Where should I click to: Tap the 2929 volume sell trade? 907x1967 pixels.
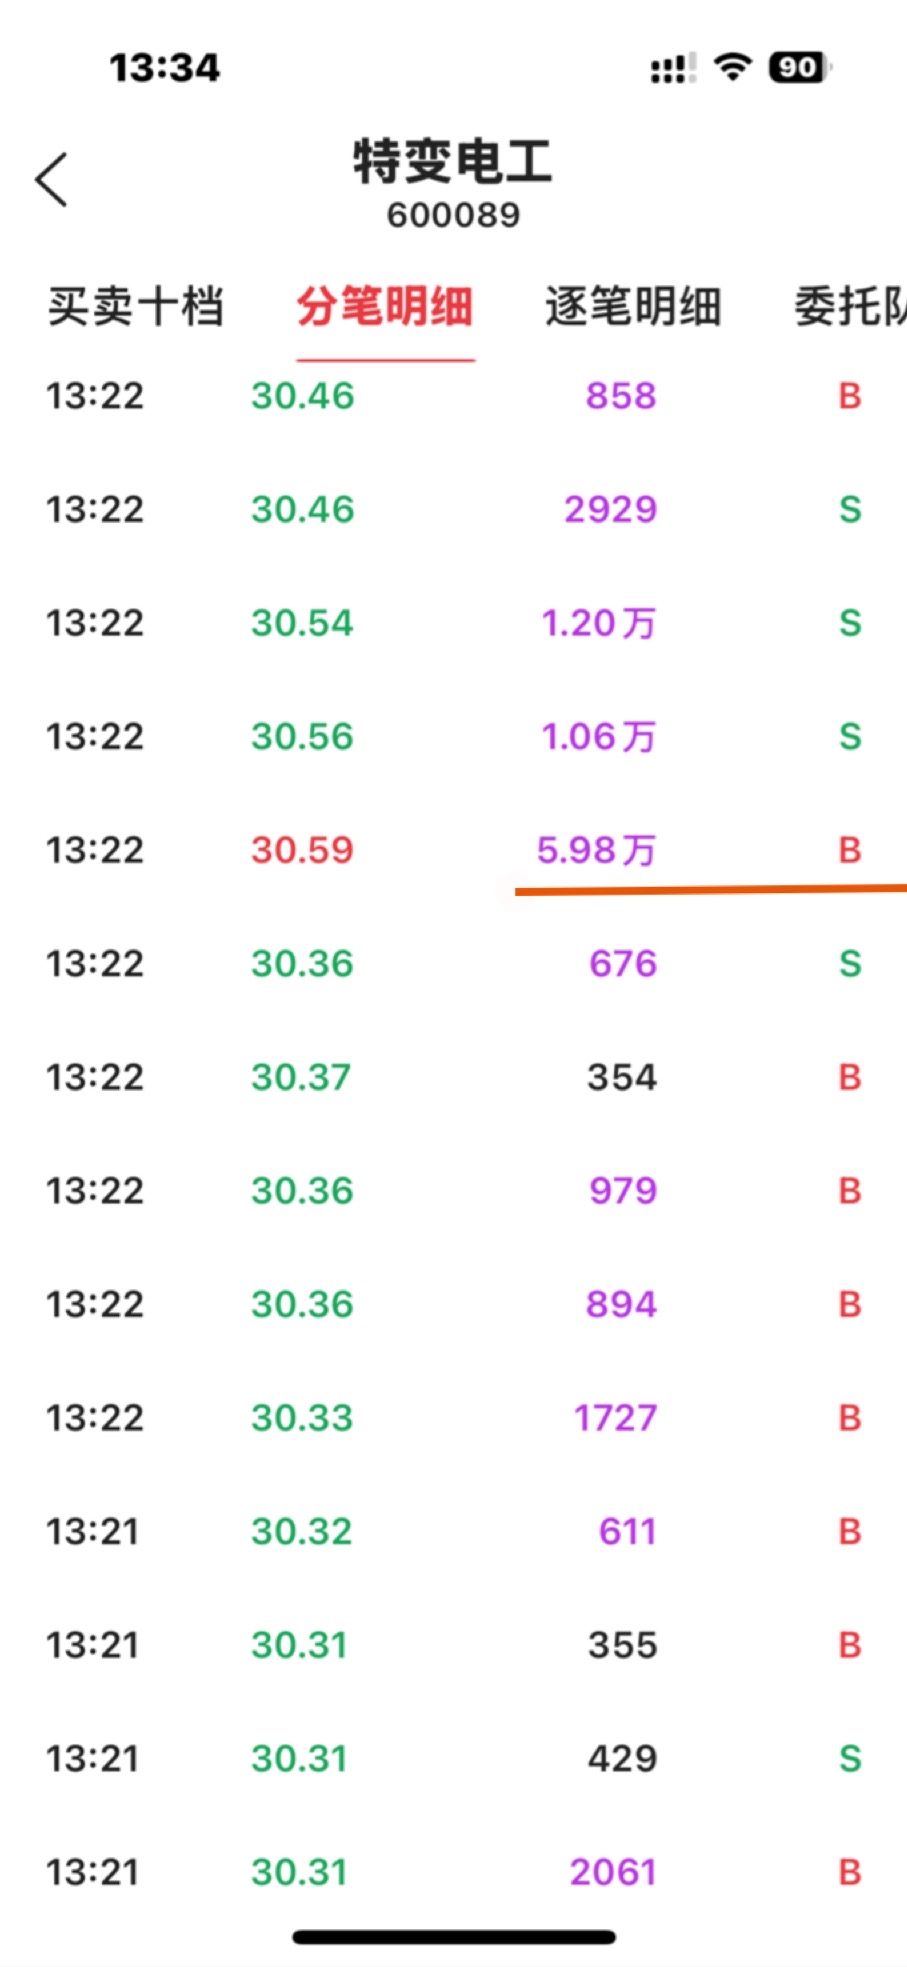pyautogui.click(x=610, y=509)
